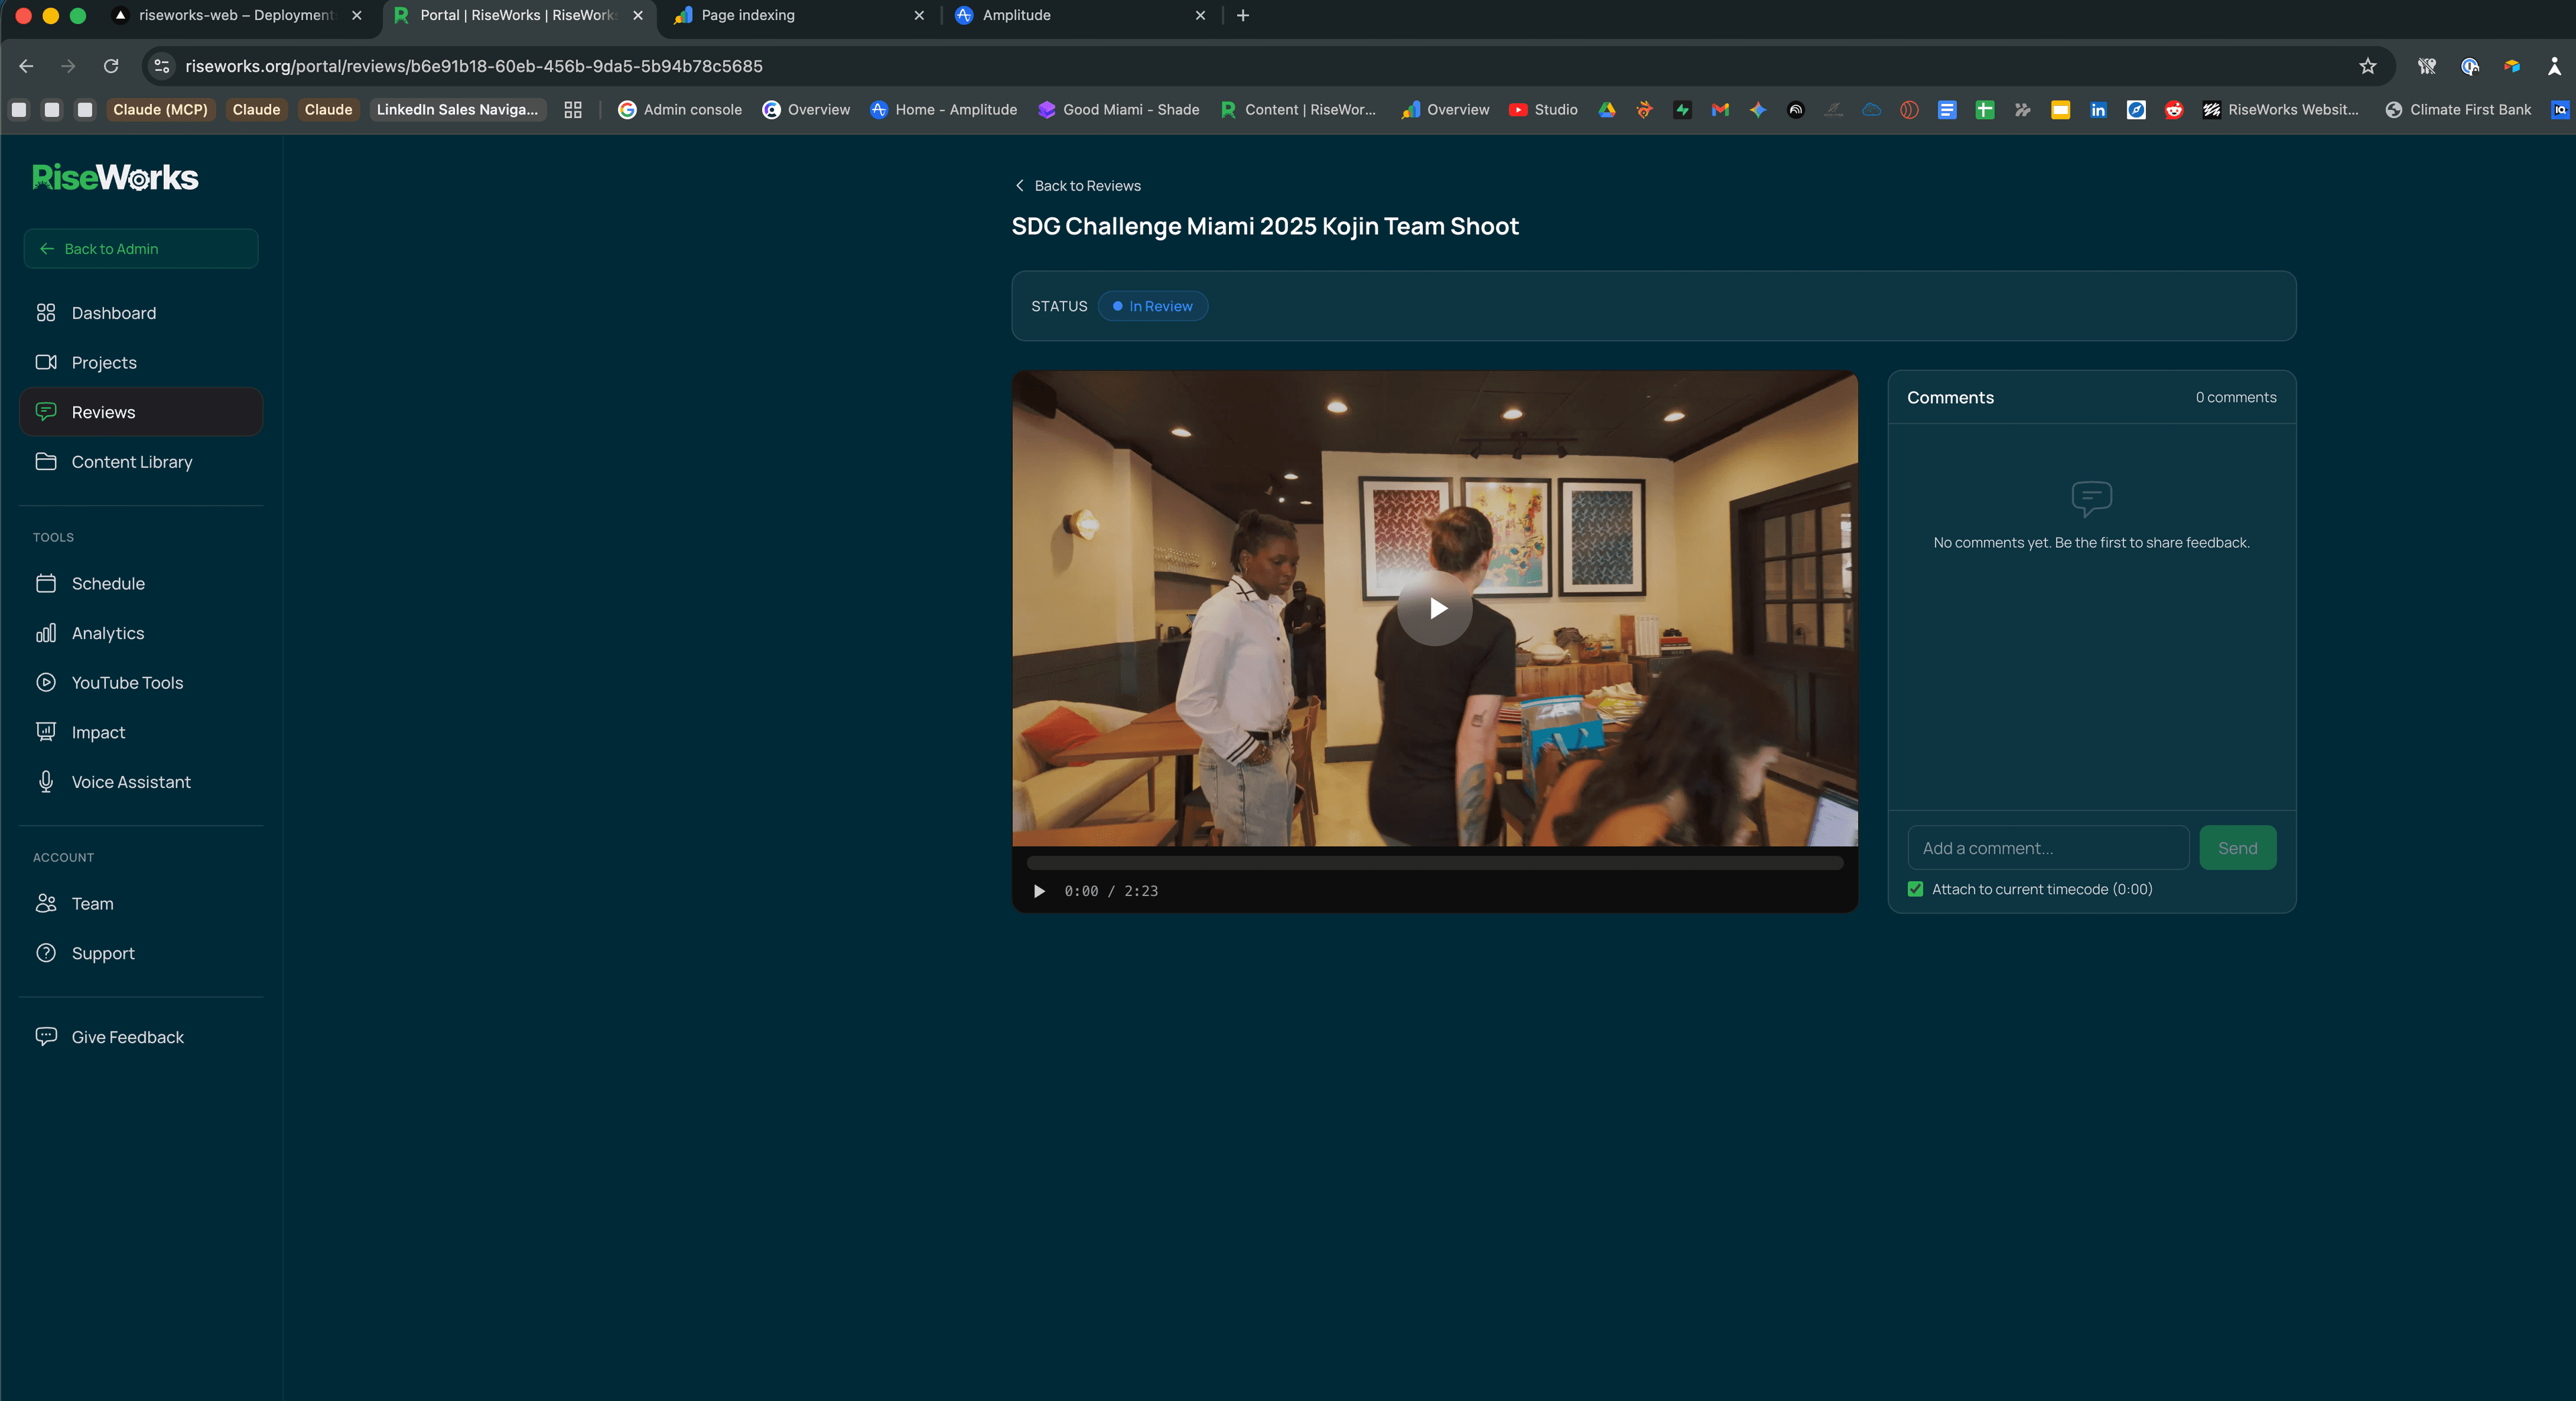The height and width of the screenshot is (1401, 2576).
Task: Expand the 'LinkedIn Sales Navigator' tab group
Action: click(x=457, y=110)
